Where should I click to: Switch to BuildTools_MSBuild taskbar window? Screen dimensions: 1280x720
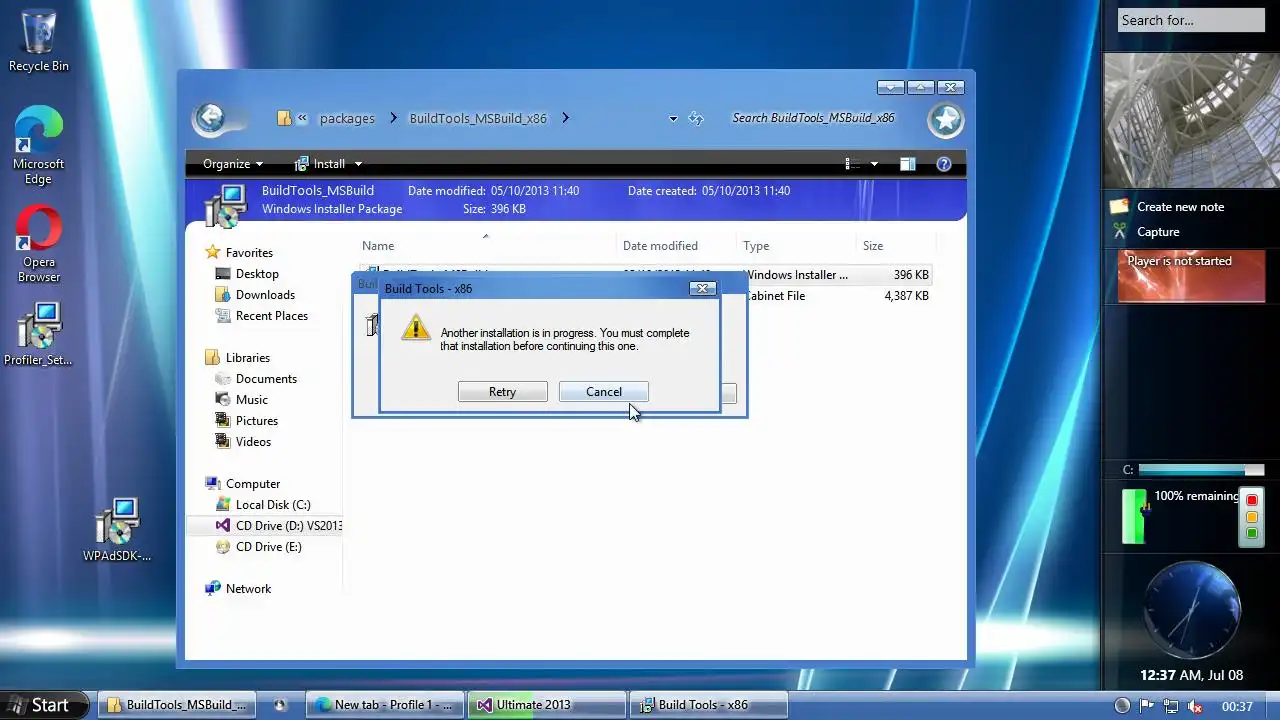coord(177,705)
